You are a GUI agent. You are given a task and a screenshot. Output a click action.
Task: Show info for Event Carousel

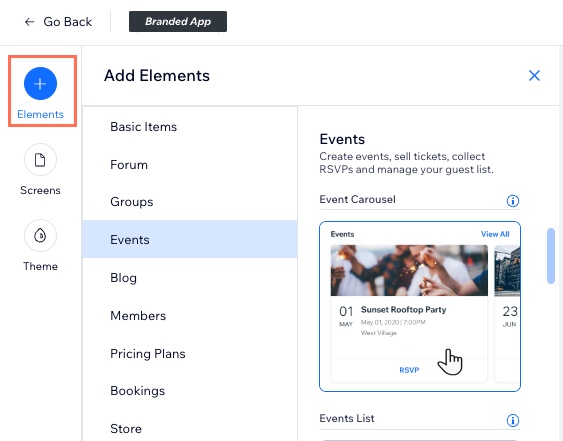(x=513, y=201)
